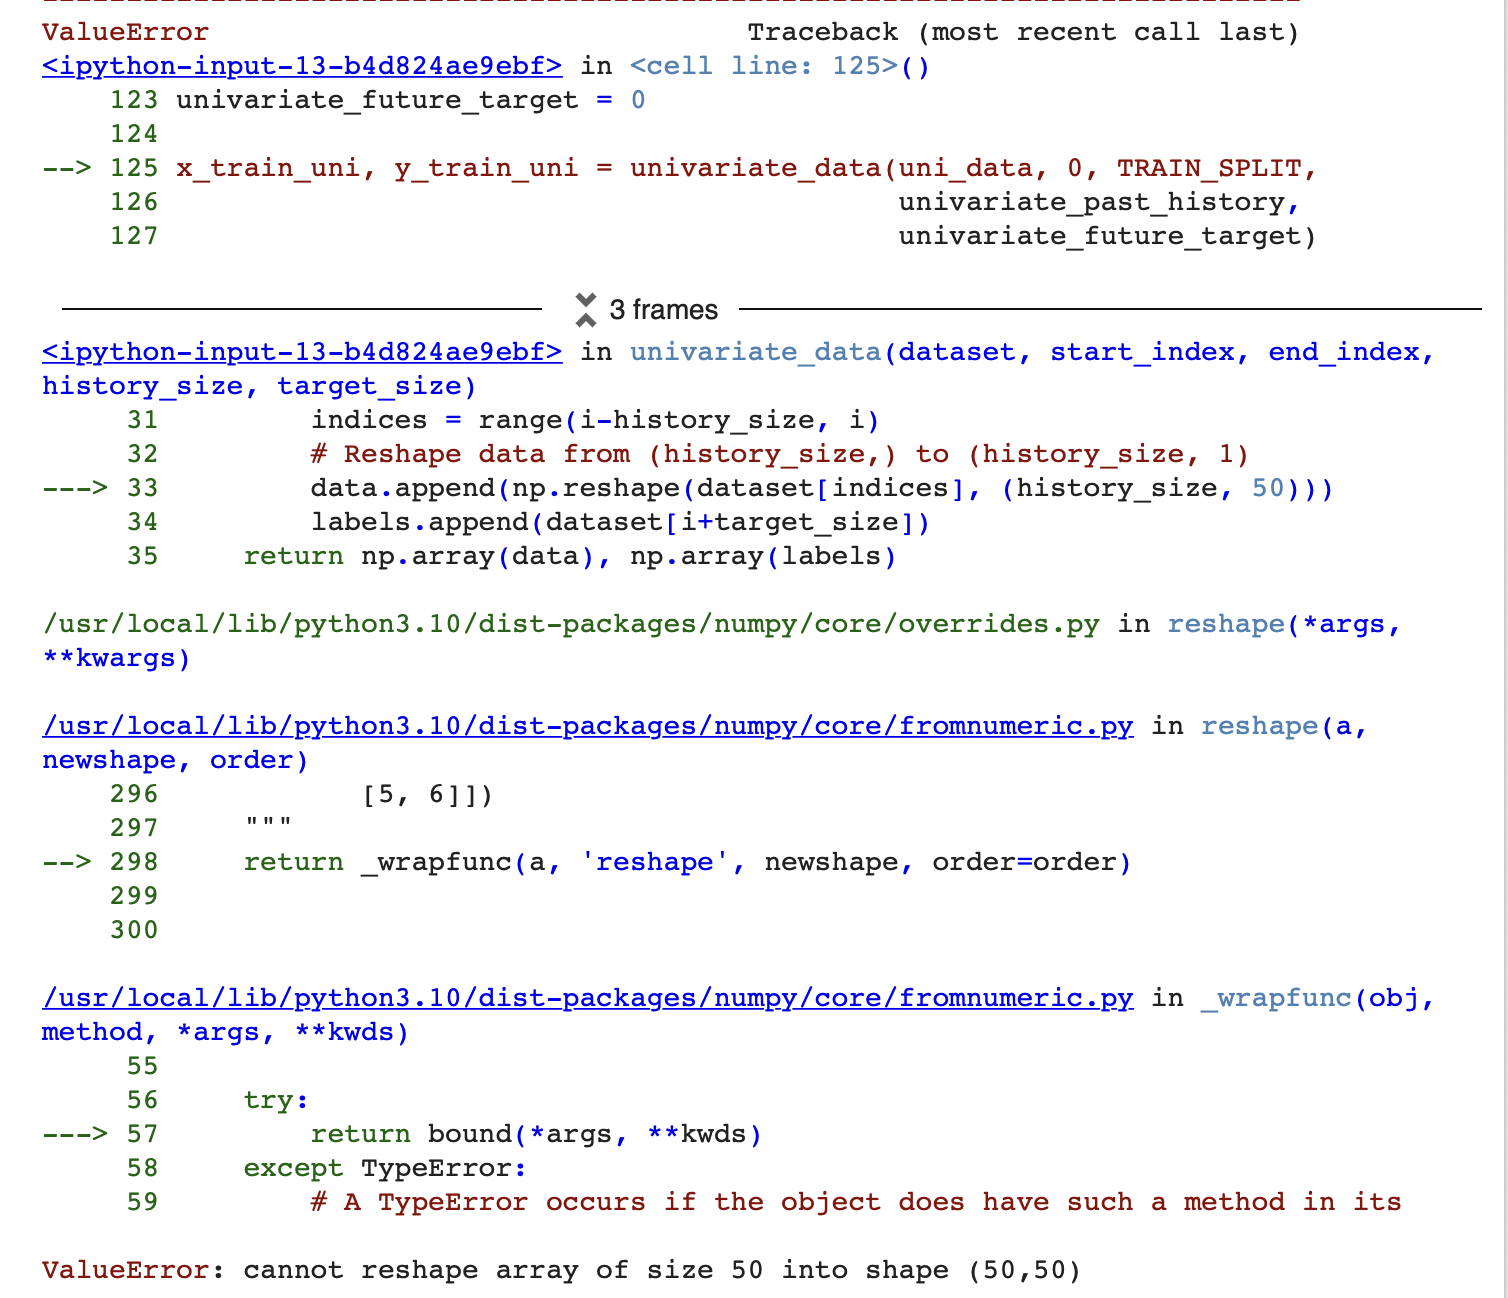Open fromnumeric.py link for reshape function
The image size is (1508, 1298).
[588, 726]
